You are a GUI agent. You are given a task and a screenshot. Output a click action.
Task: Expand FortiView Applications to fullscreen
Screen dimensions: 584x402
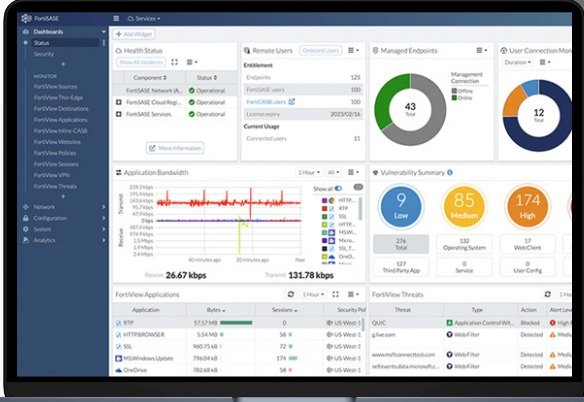point(336,294)
